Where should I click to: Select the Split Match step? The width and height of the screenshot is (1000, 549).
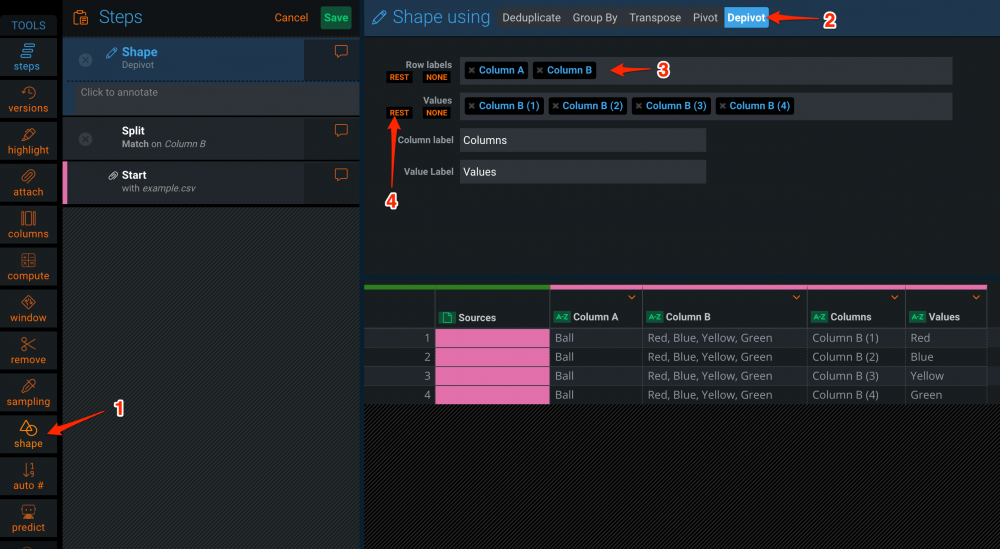[x=184, y=138]
